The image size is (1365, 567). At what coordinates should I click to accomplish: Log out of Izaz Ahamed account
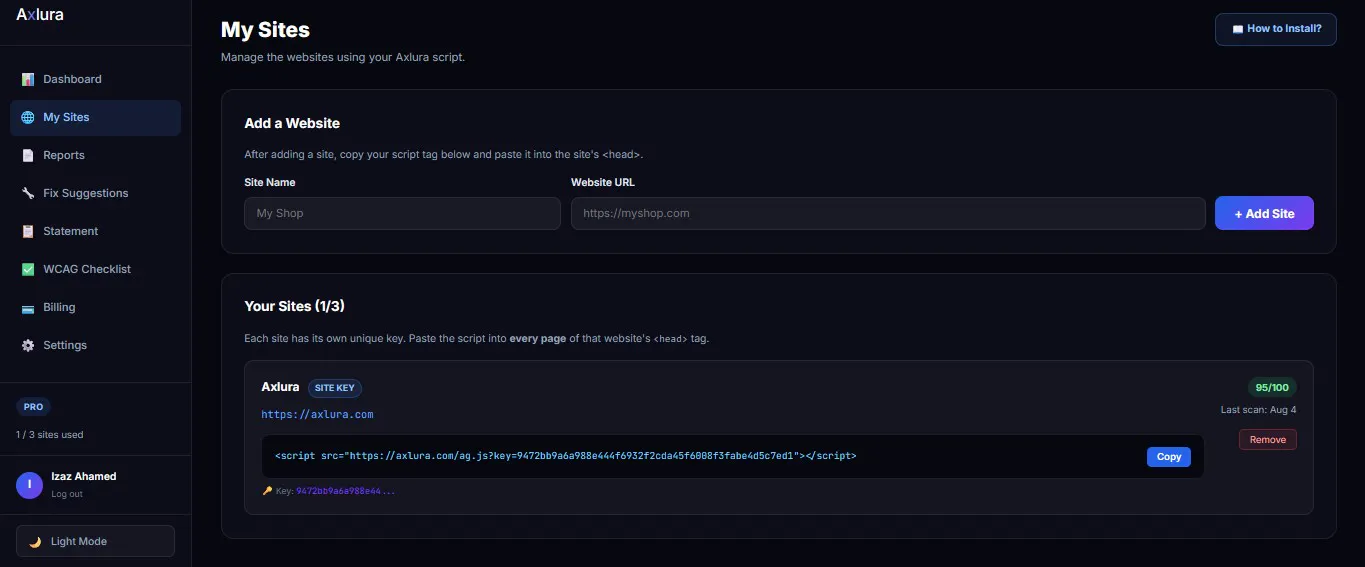coord(67,494)
